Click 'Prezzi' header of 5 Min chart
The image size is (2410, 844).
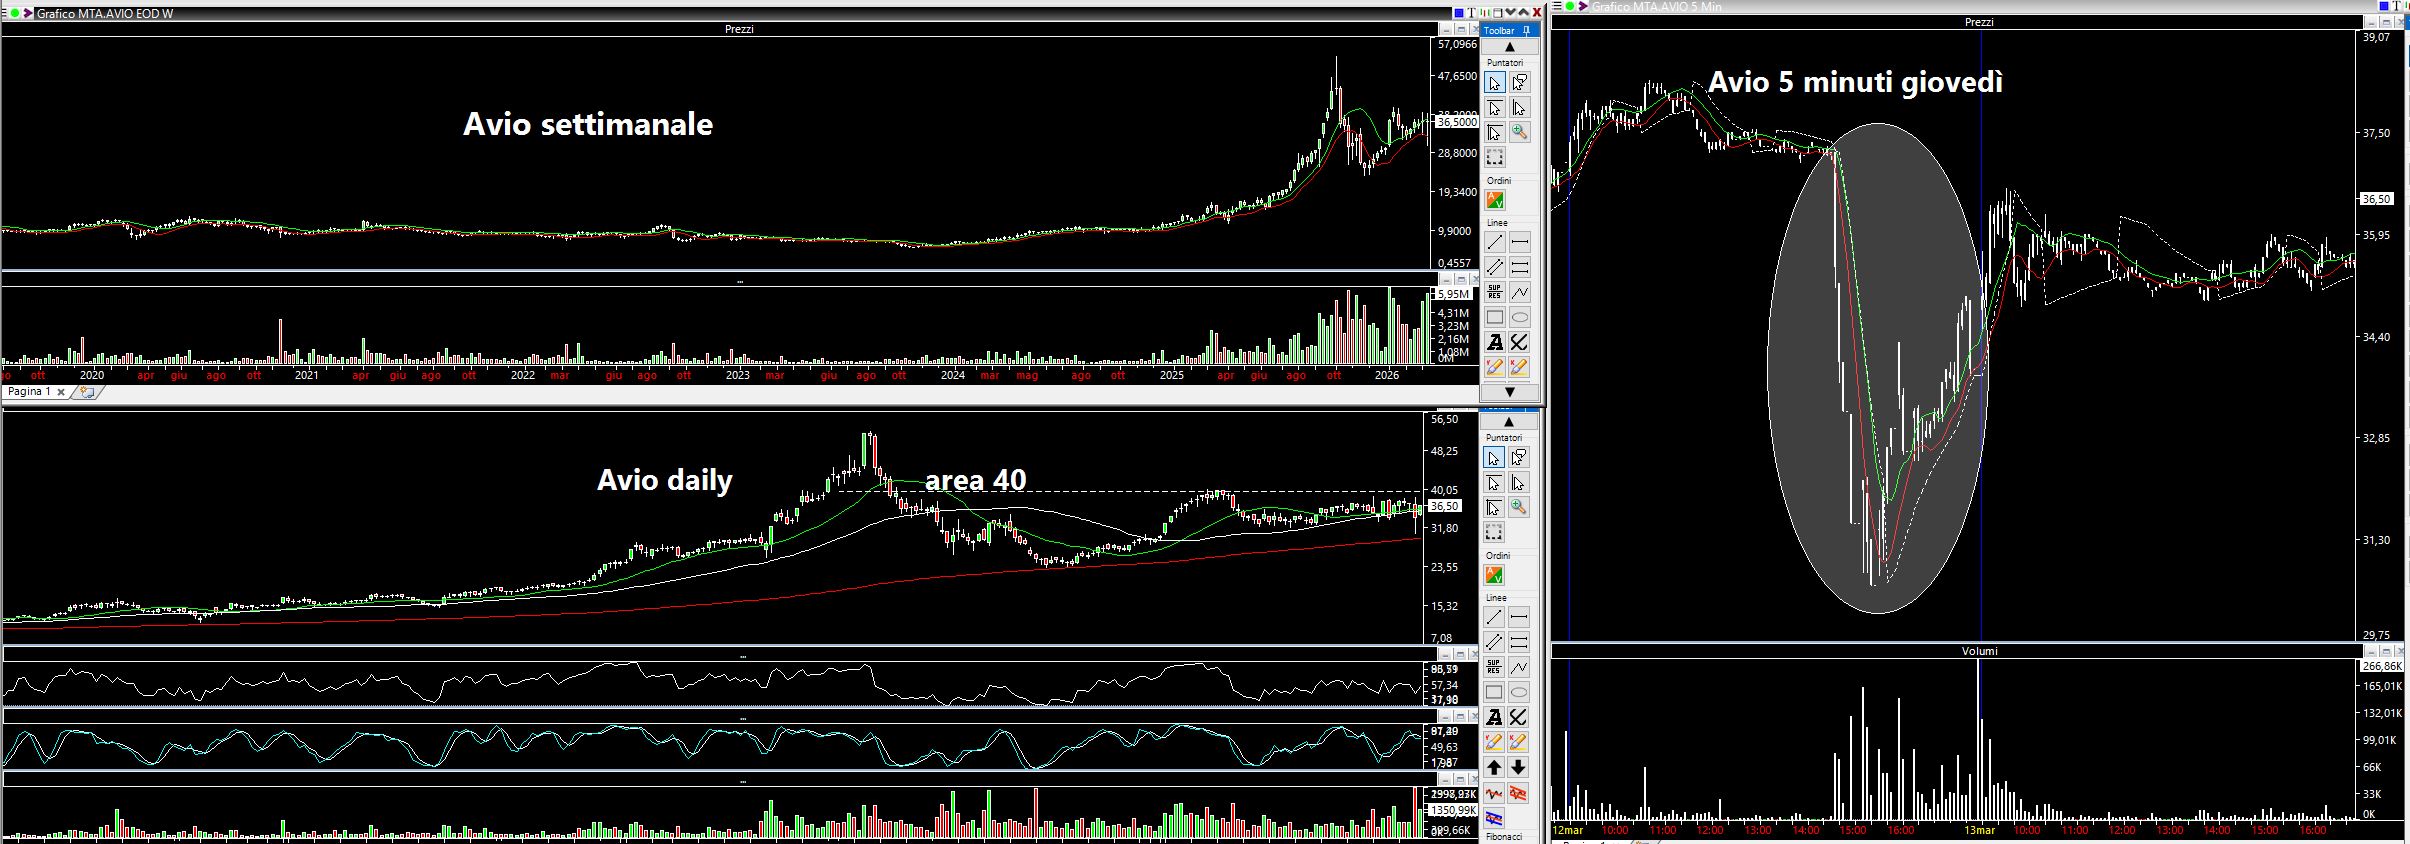tap(1979, 22)
